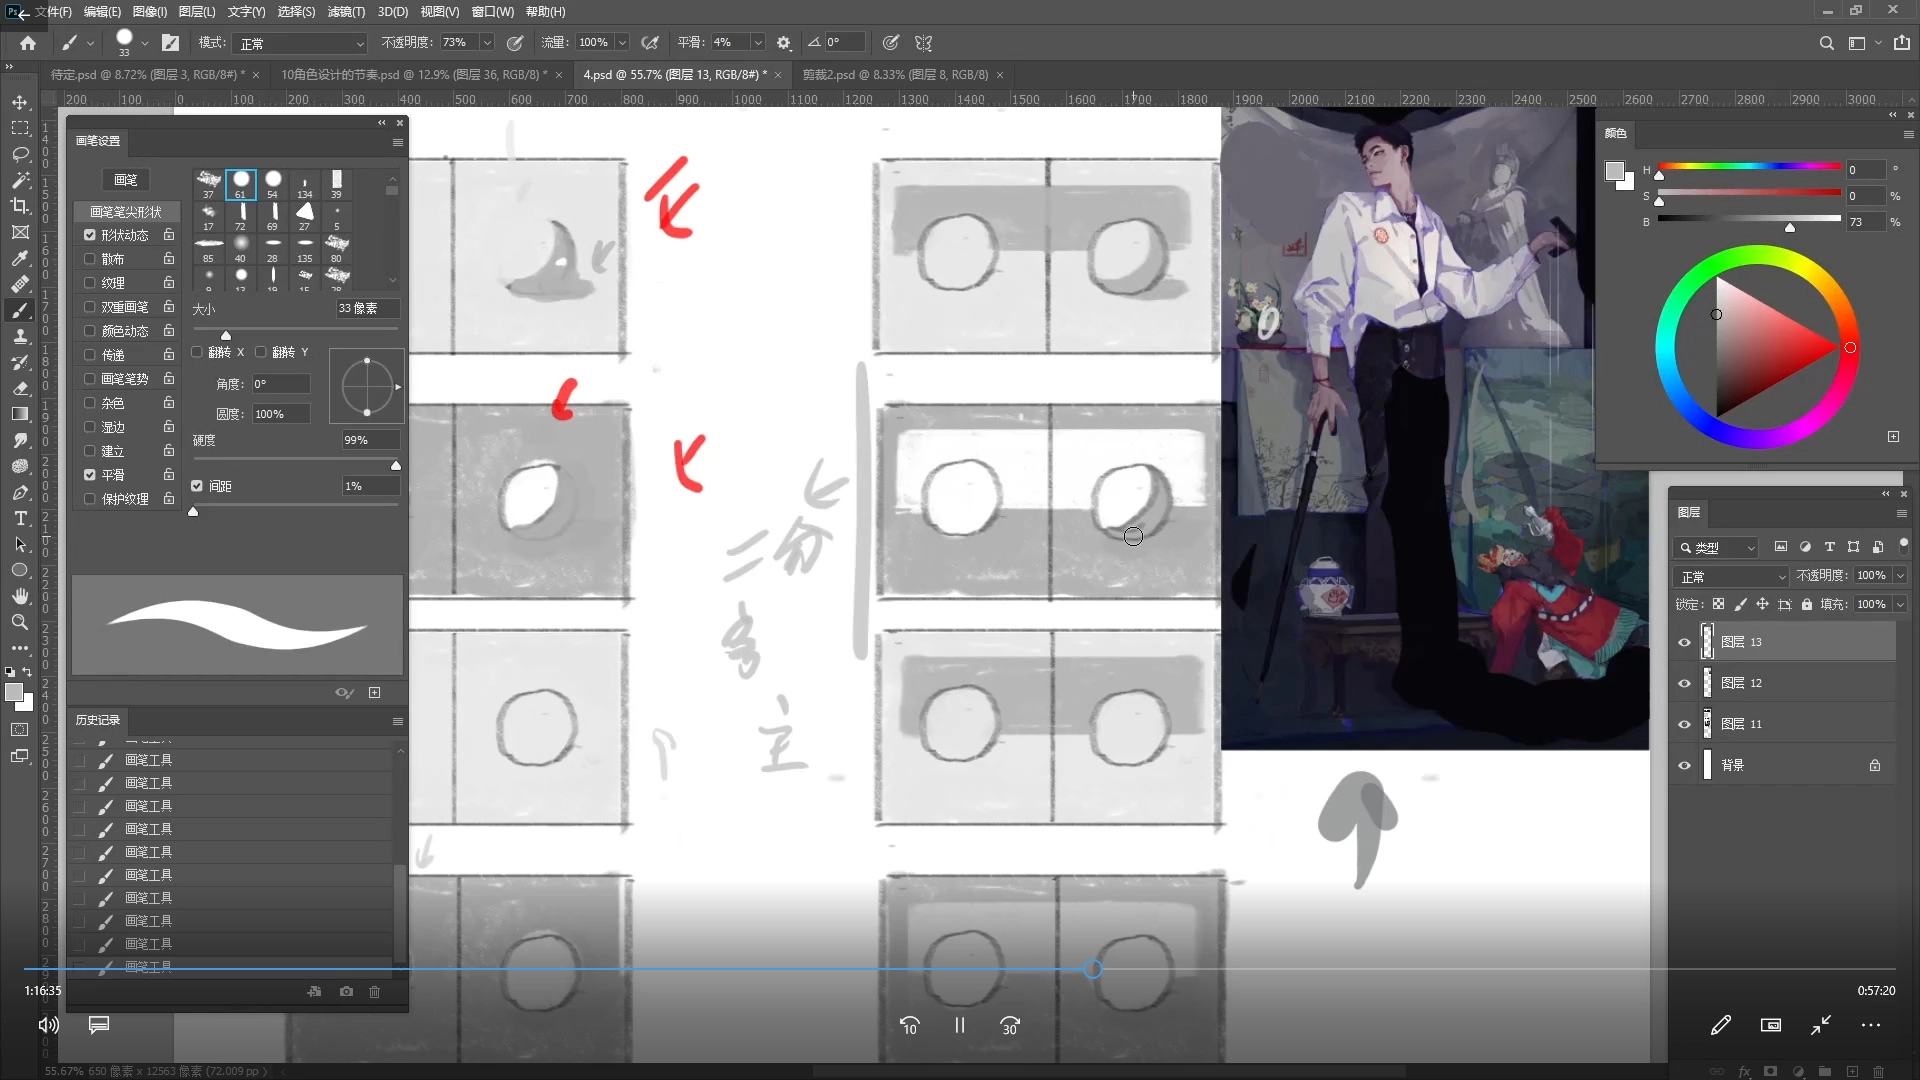Select the Crop tool

click(x=20, y=206)
